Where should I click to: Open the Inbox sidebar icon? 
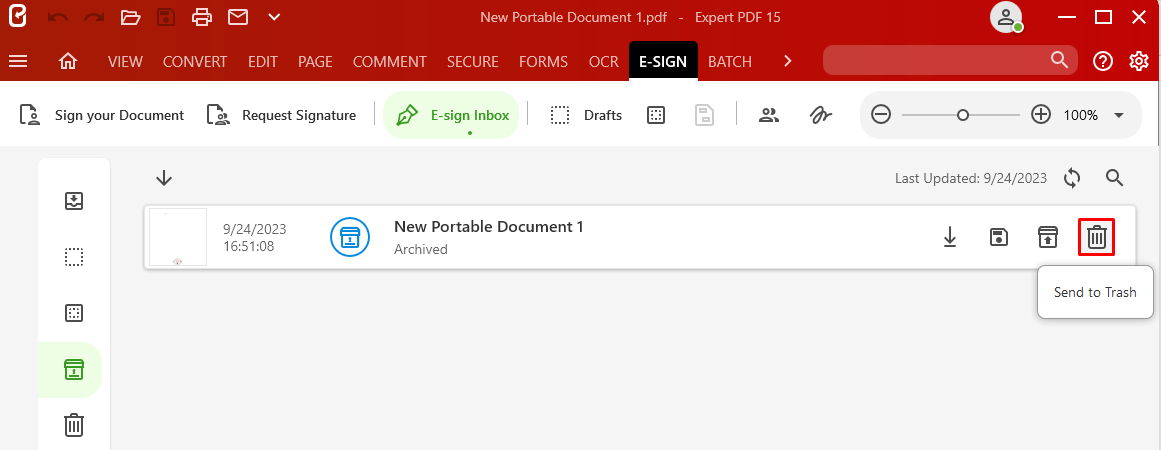[73, 201]
